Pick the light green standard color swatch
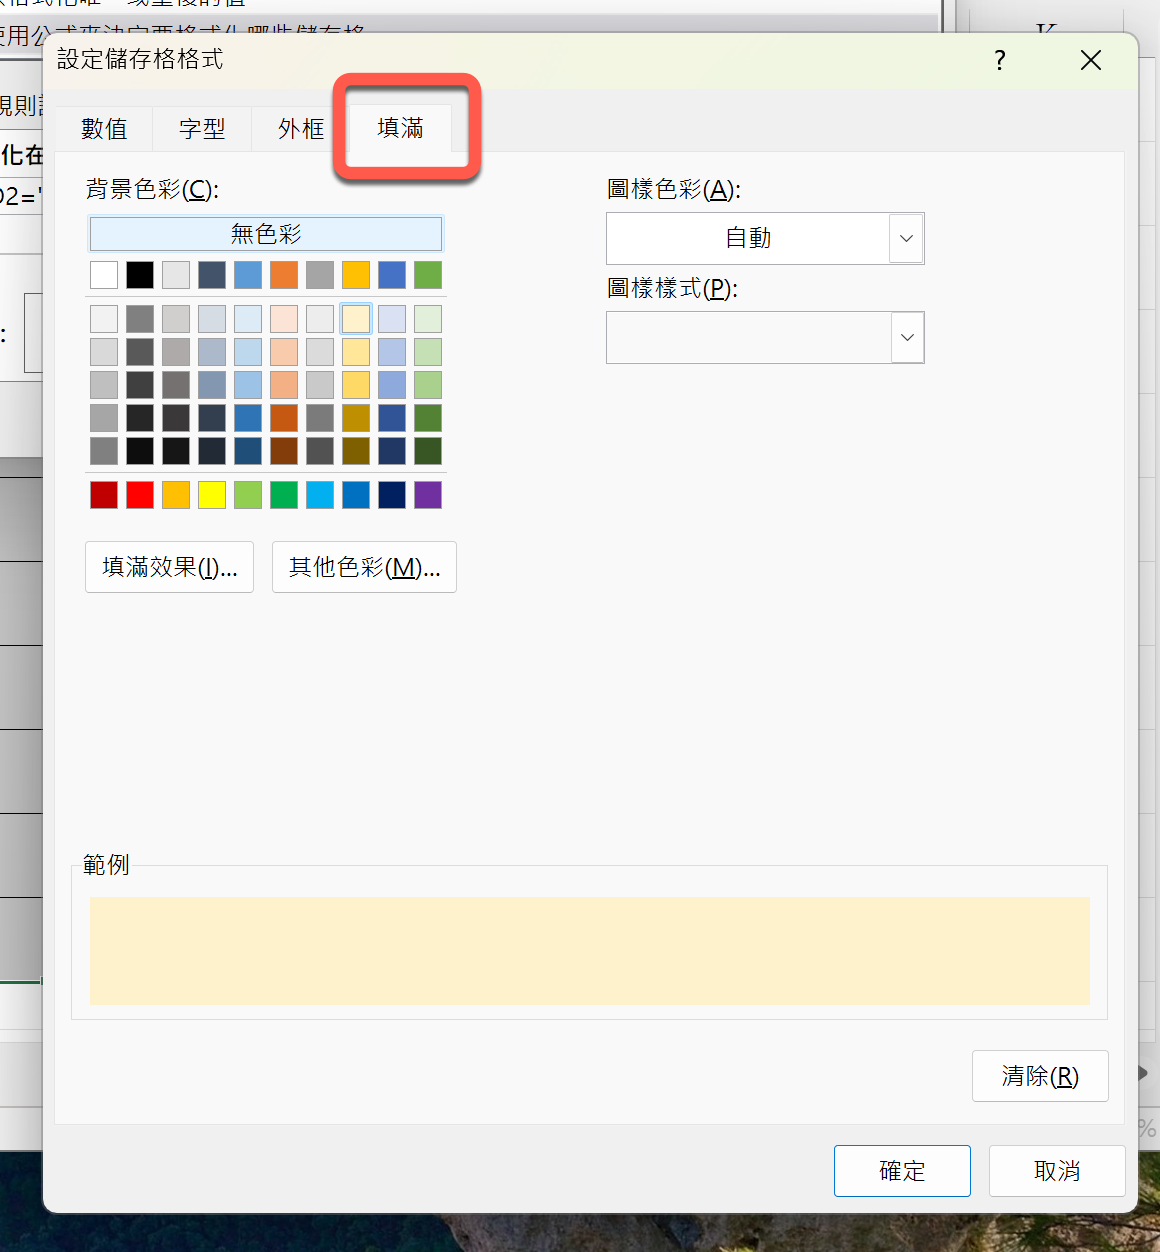The width and height of the screenshot is (1160, 1252). (x=248, y=495)
